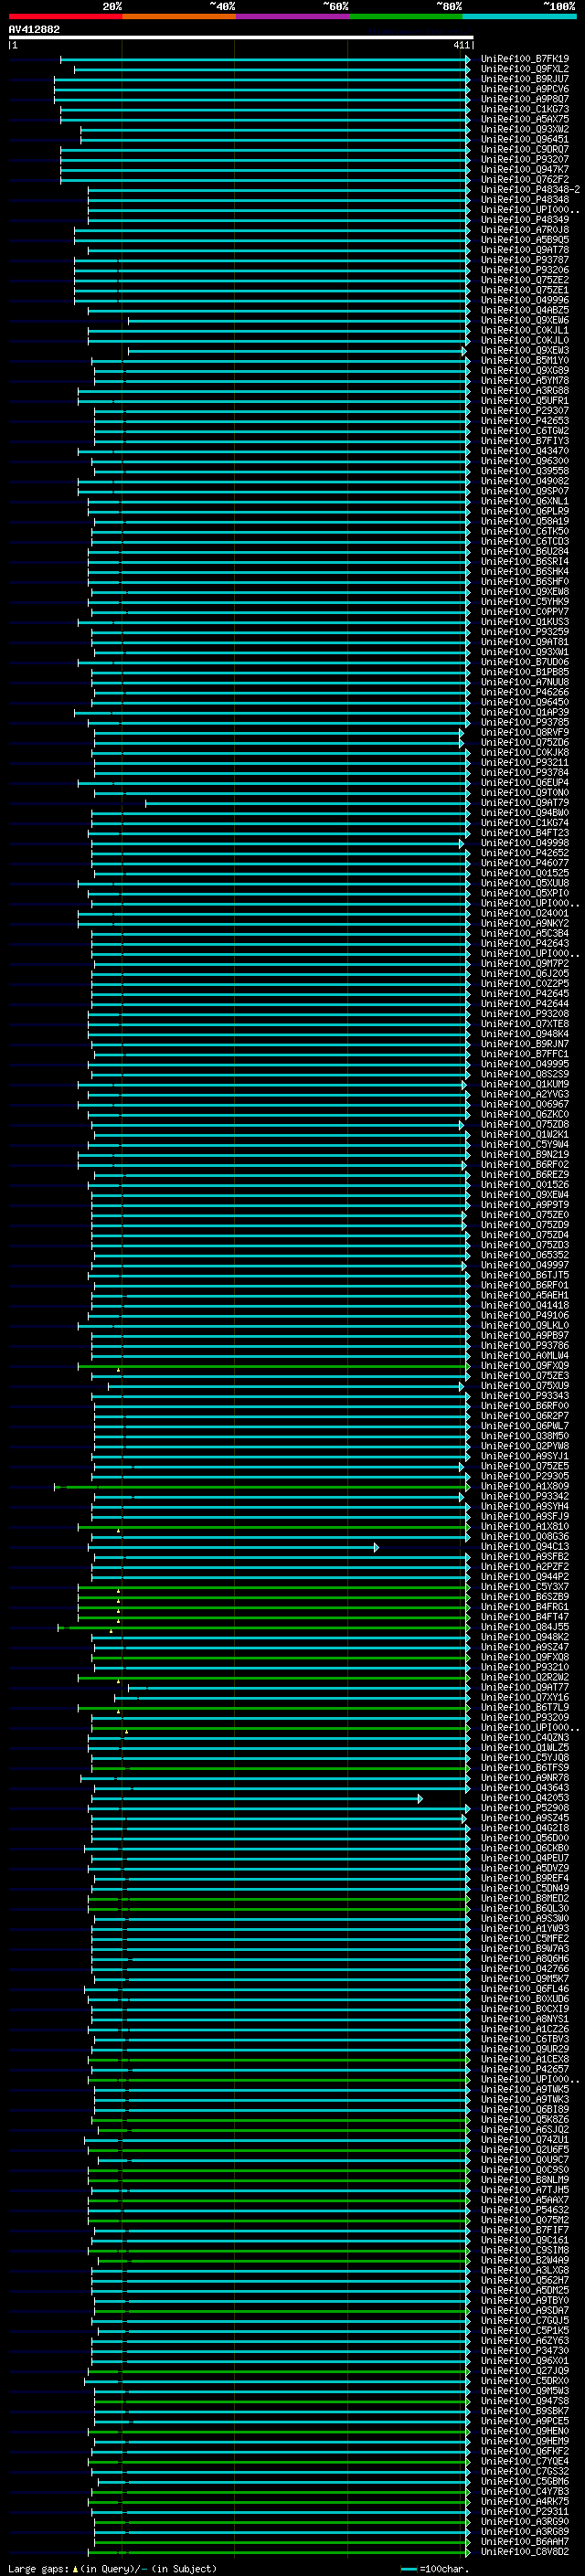
Task: Click the red 20% legend segment
Action: coord(65,16)
